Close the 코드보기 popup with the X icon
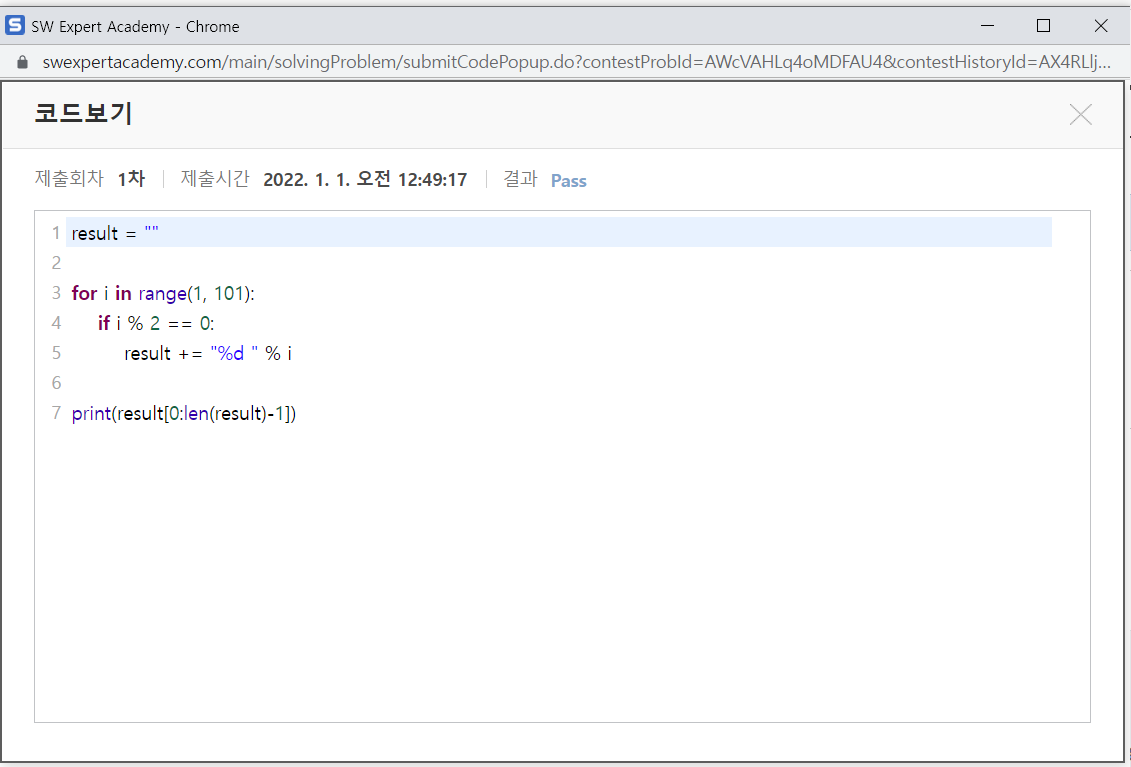The height and width of the screenshot is (767, 1131). [1080, 114]
